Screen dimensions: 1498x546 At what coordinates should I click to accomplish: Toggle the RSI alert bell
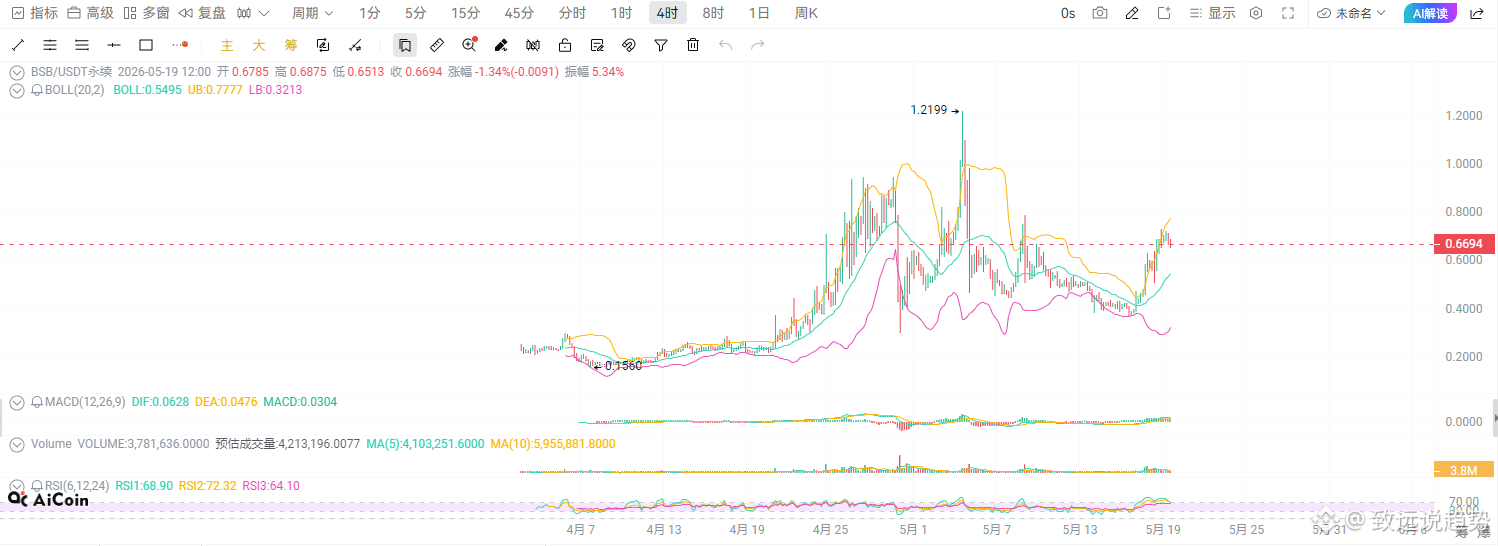click(37, 486)
